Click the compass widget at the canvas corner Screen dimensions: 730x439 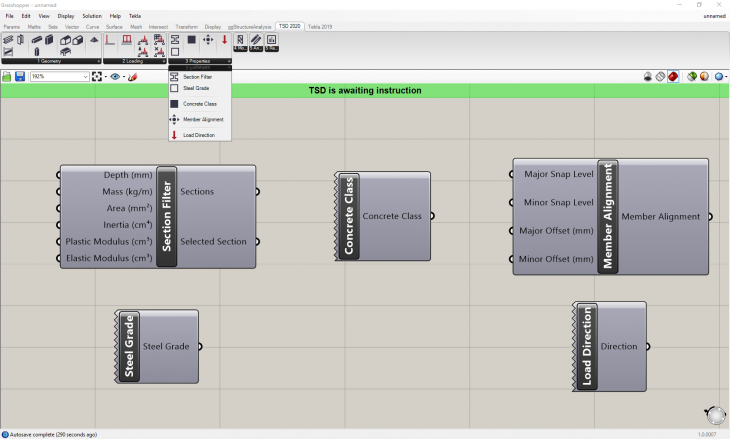(716, 415)
